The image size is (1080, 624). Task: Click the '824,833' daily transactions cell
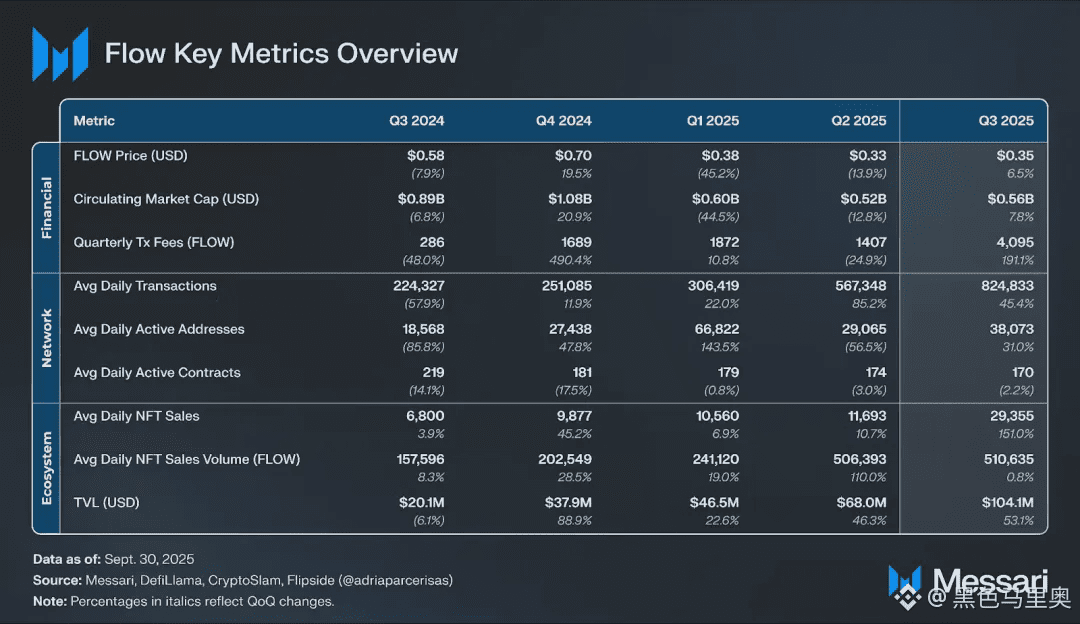coord(1008,286)
